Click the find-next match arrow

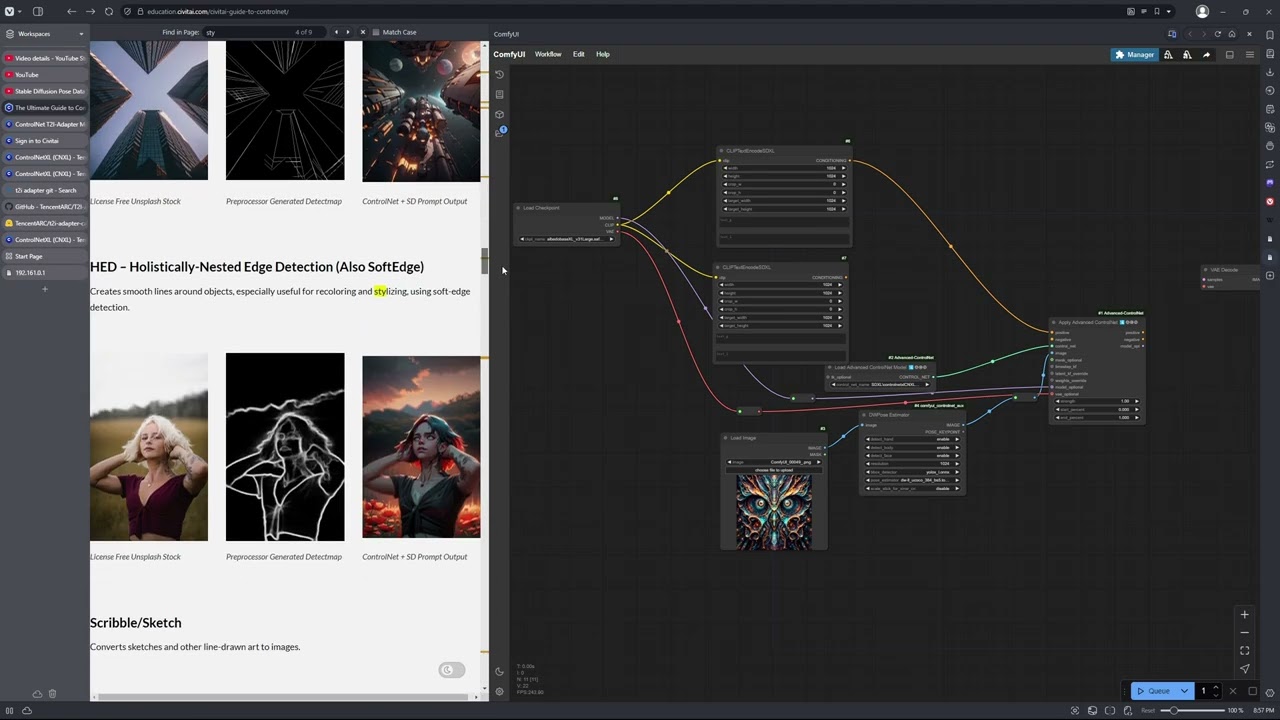click(x=347, y=32)
